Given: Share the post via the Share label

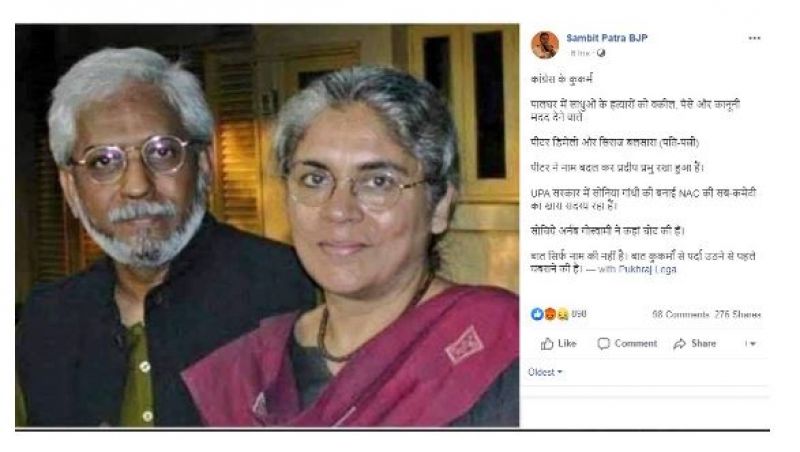Looking at the screenshot, I should click(704, 343).
